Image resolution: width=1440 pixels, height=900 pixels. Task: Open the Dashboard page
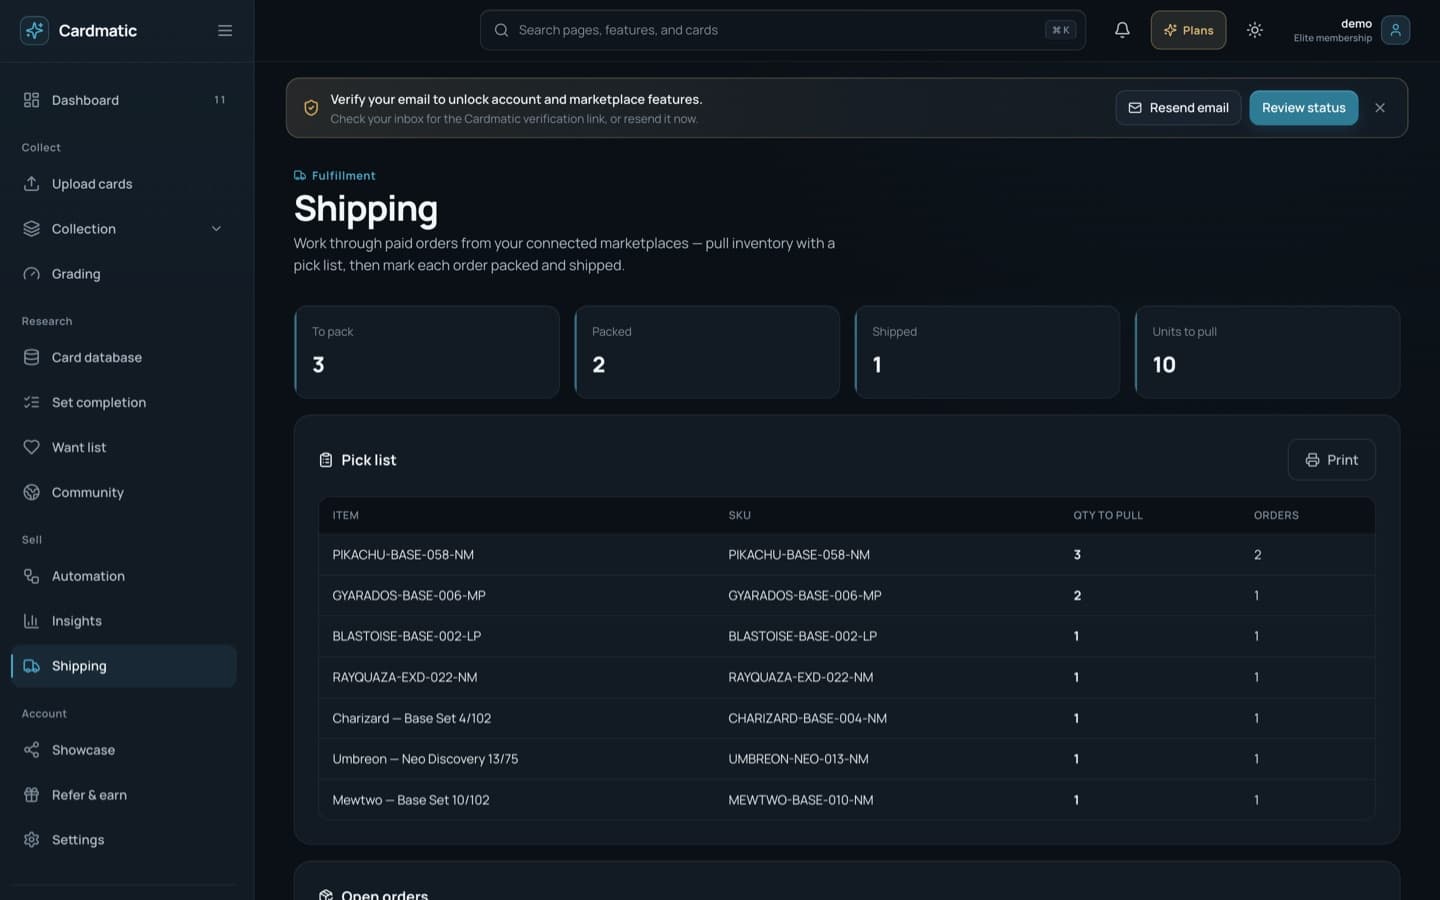[124, 100]
